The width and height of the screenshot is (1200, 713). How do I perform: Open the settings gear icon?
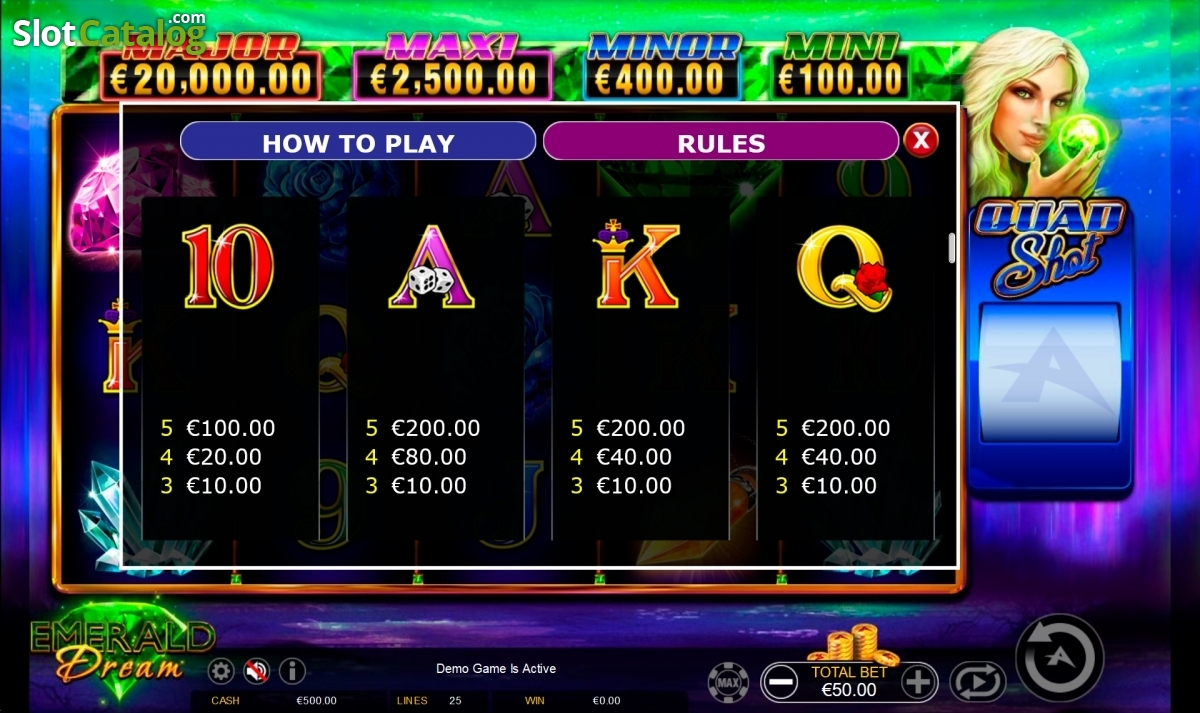[221, 670]
